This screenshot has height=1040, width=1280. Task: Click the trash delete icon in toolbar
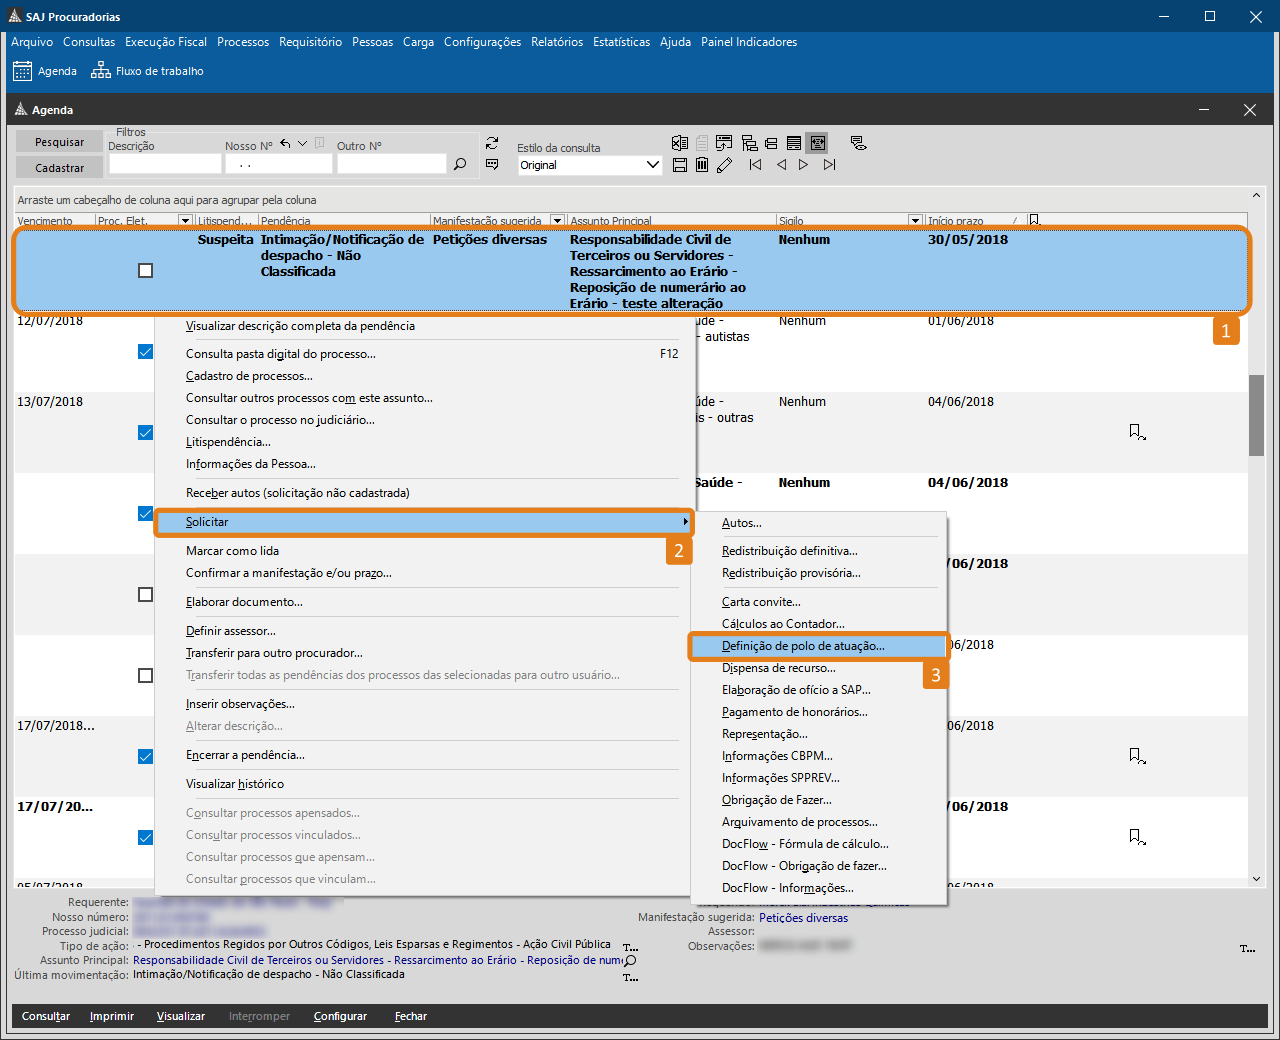[x=702, y=165]
